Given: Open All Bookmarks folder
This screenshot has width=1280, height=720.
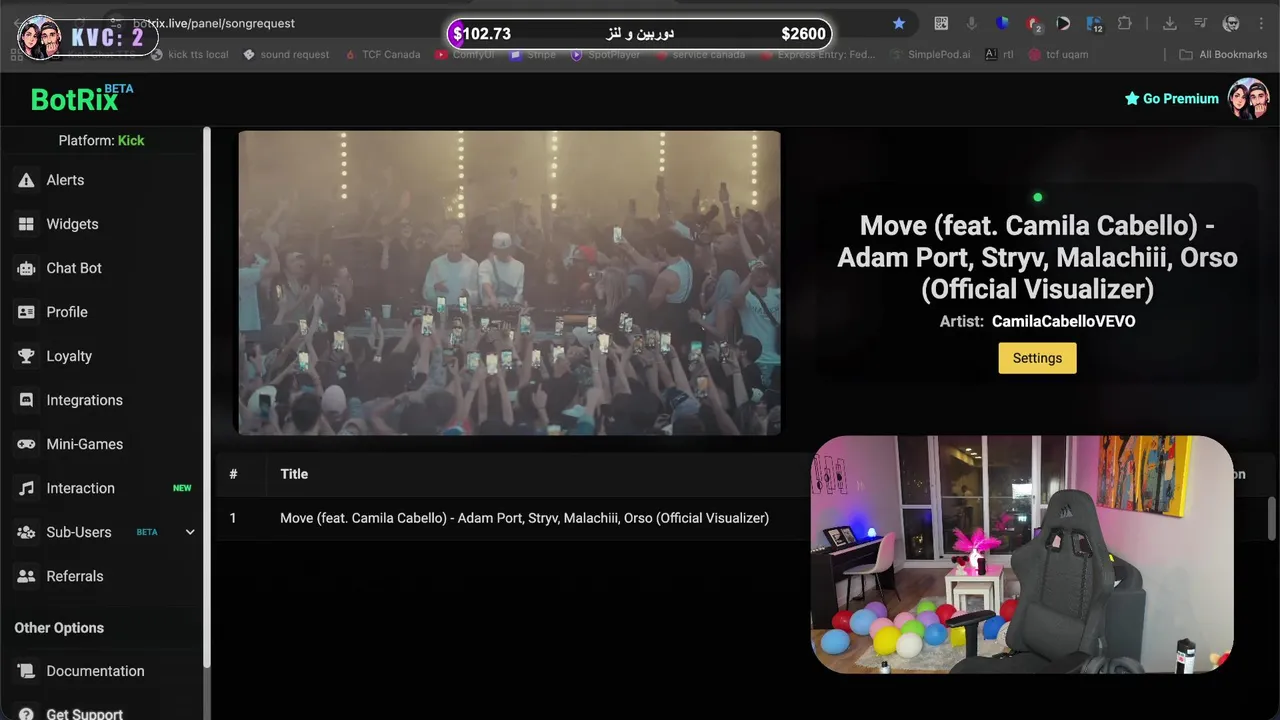Looking at the screenshot, I should click(x=1223, y=54).
